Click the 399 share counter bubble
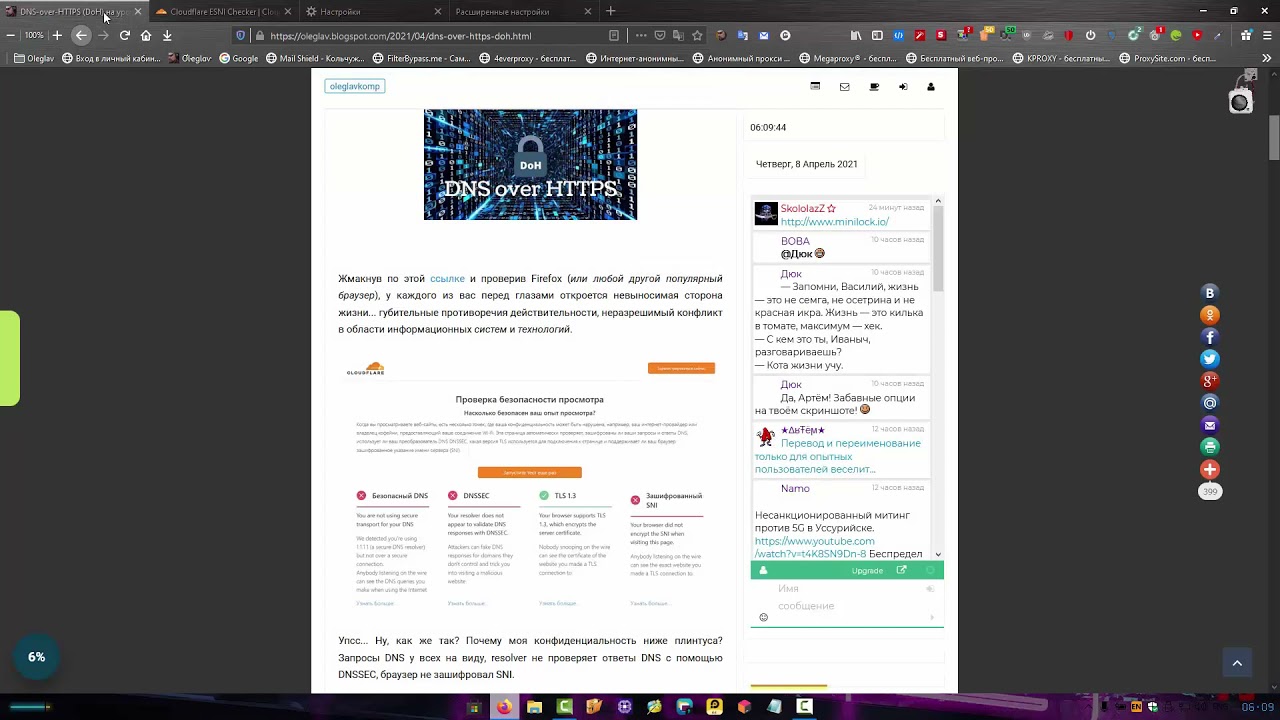 [1210, 491]
